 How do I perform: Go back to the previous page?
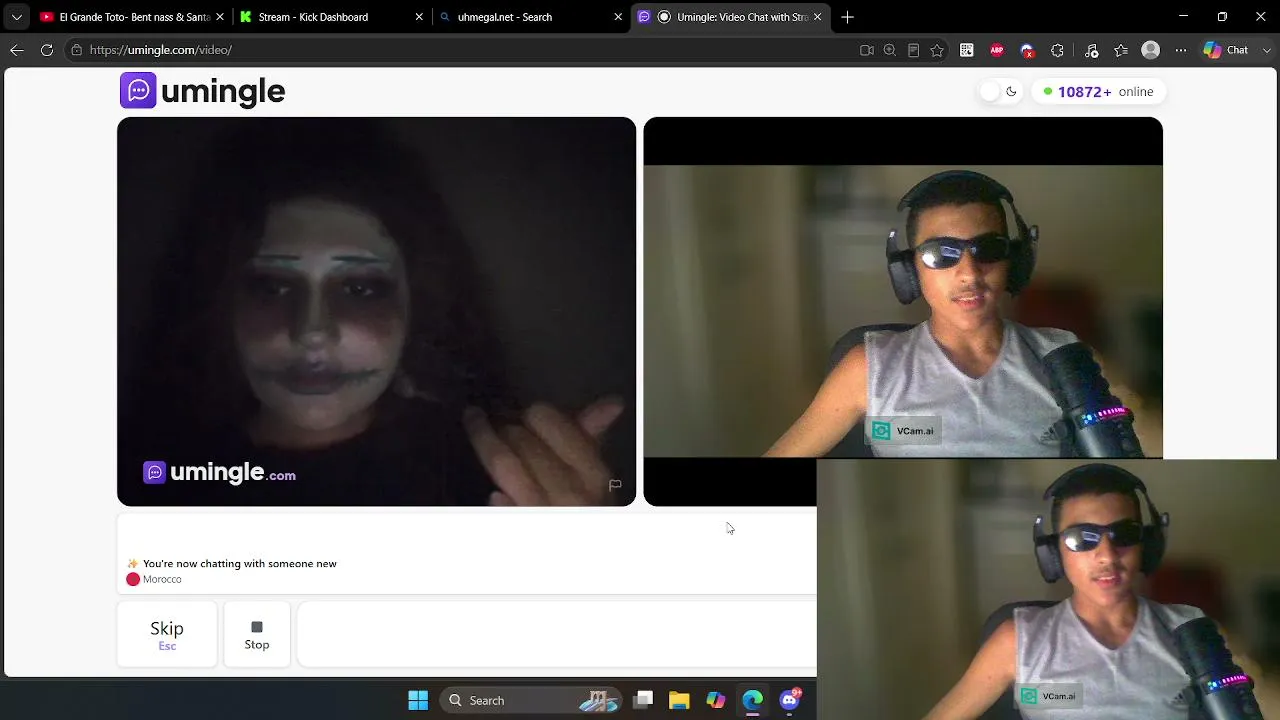tap(17, 50)
